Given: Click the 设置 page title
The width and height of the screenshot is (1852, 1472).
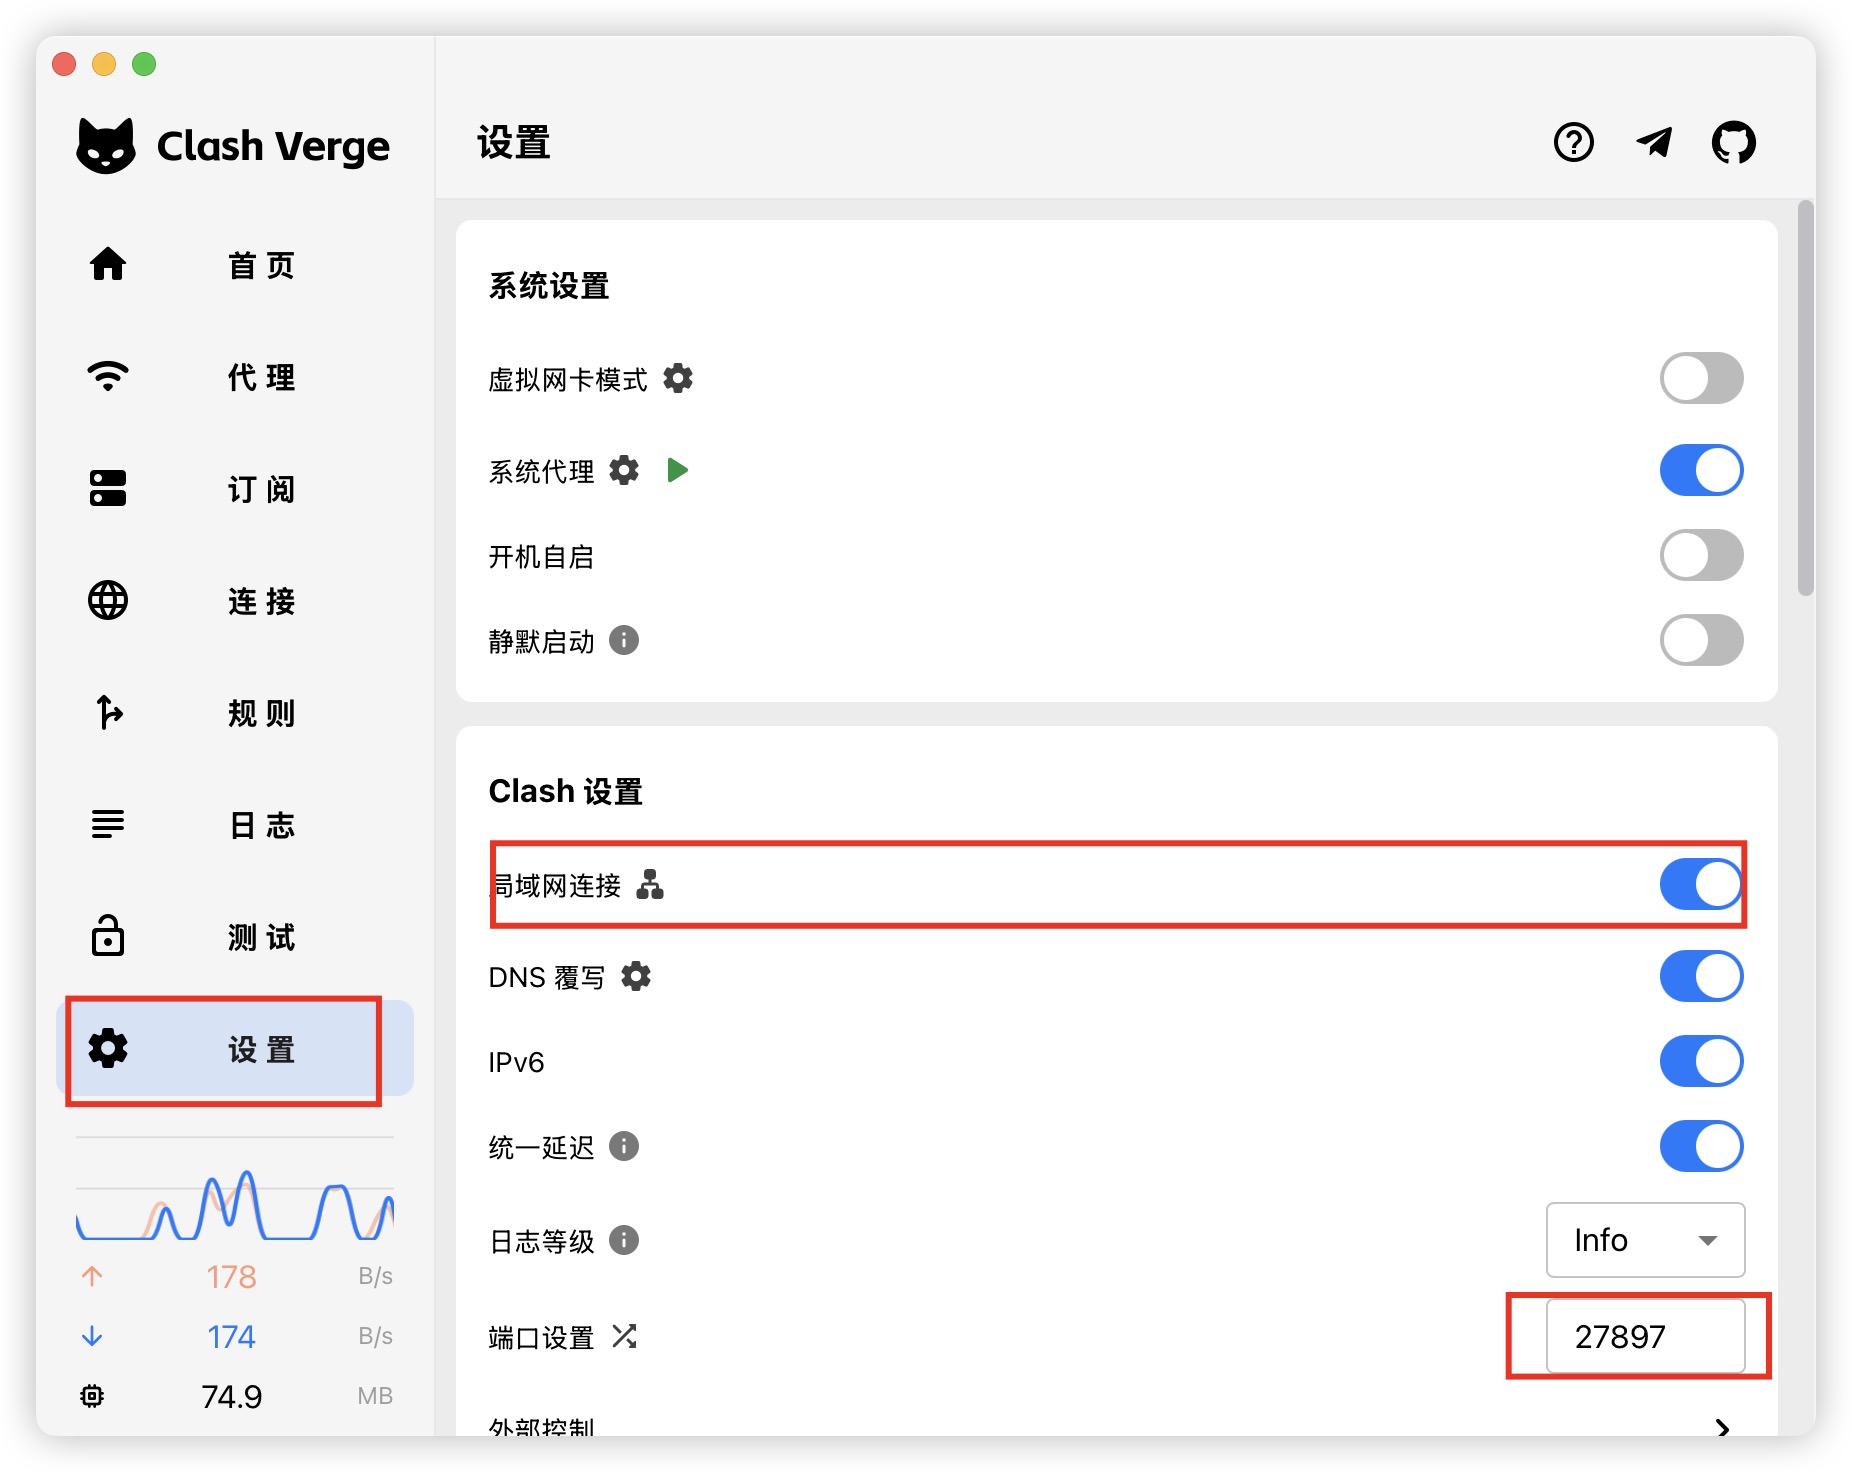Looking at the screenshot, I should click(x=514, y=143).
